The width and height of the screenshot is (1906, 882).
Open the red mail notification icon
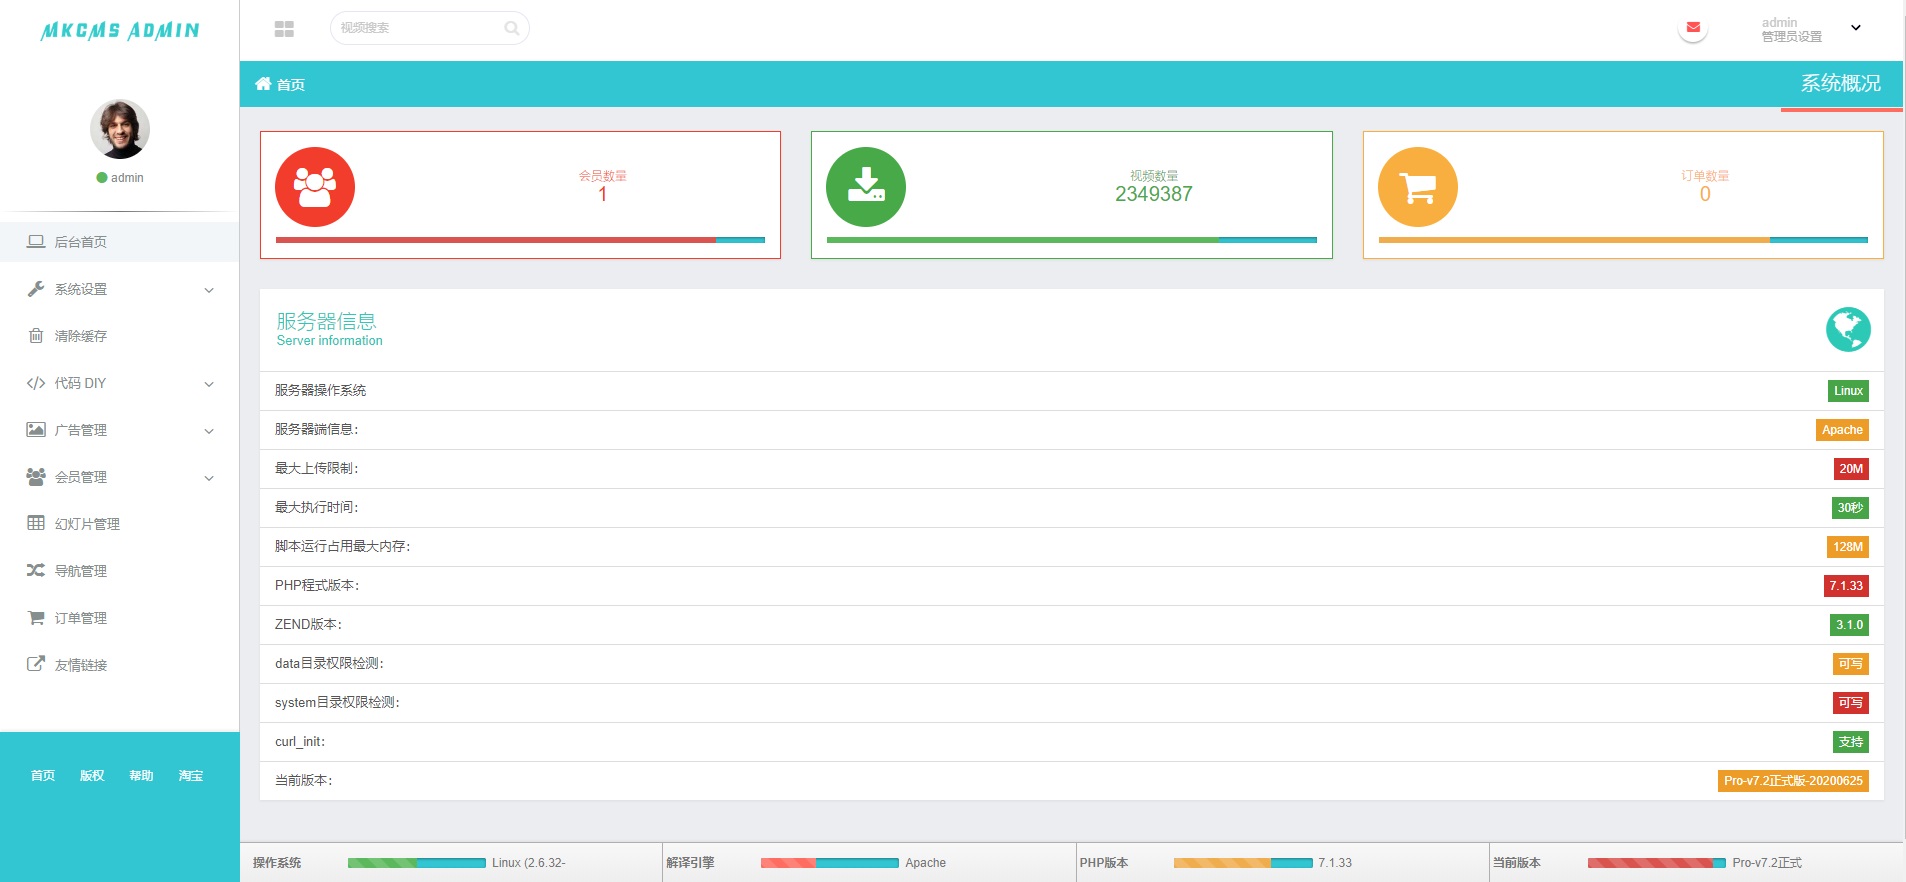1693,28
